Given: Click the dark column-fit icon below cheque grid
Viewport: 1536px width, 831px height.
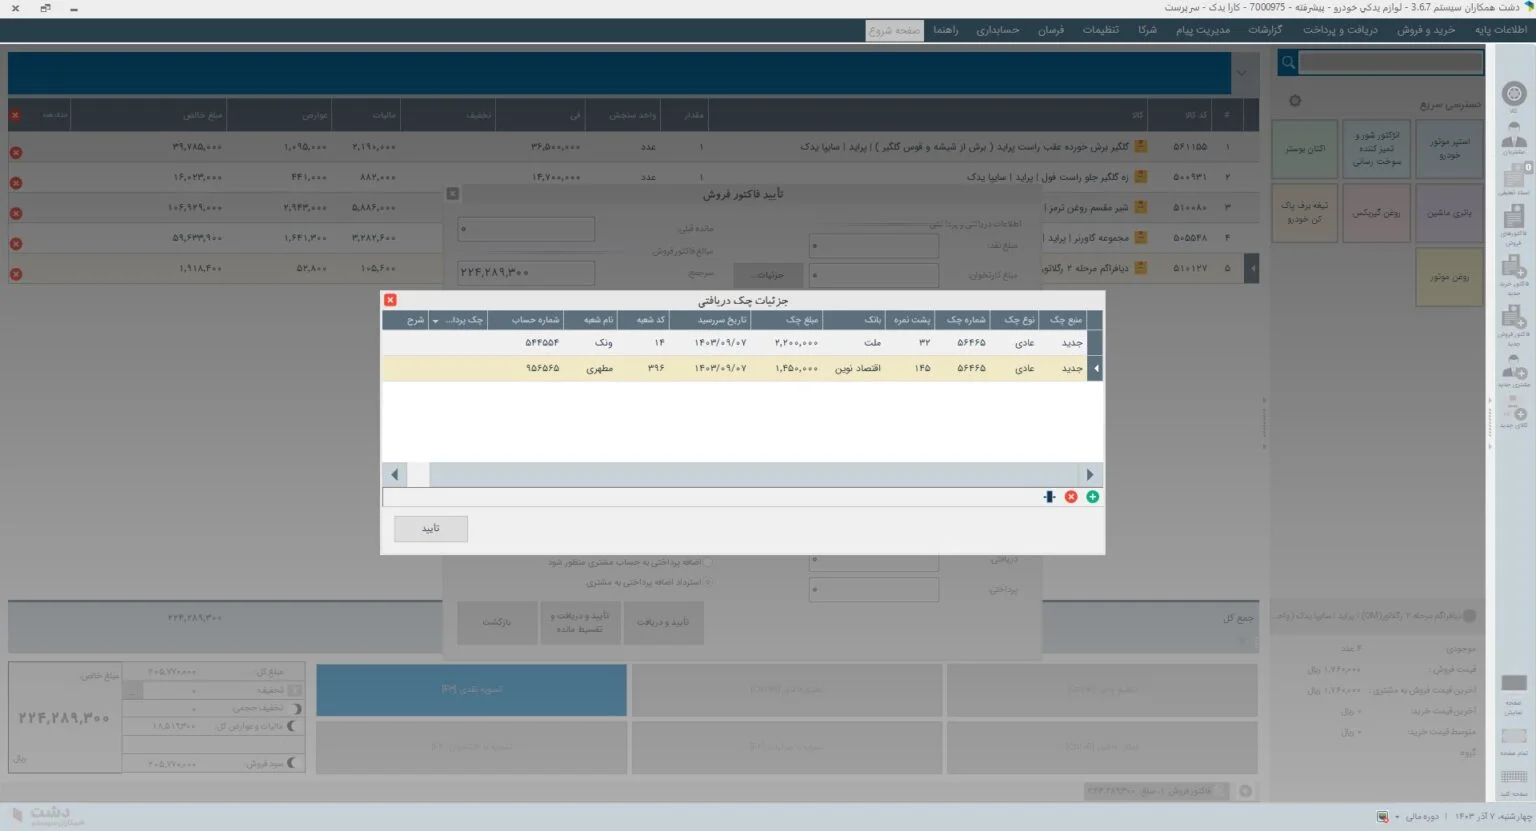Looking at the screenshot, I should click(x=1049, y=497).
